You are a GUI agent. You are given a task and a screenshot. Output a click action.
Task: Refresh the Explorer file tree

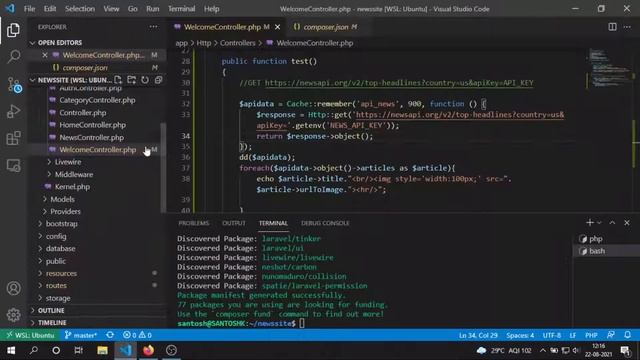tap(145, 80)
